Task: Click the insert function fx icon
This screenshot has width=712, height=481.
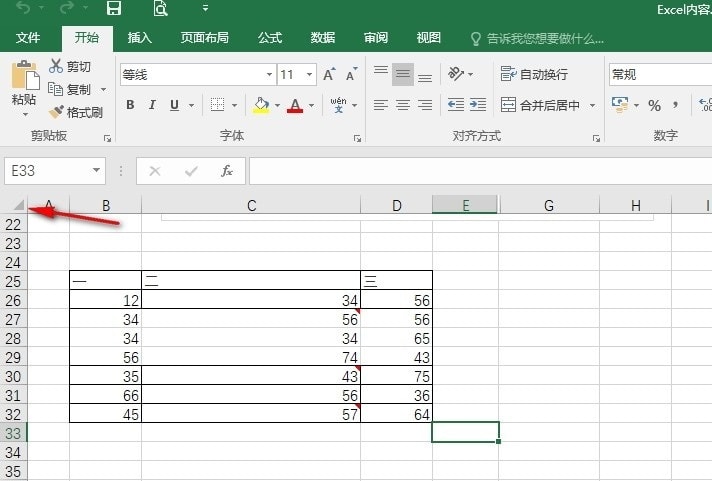Action: 227,171
